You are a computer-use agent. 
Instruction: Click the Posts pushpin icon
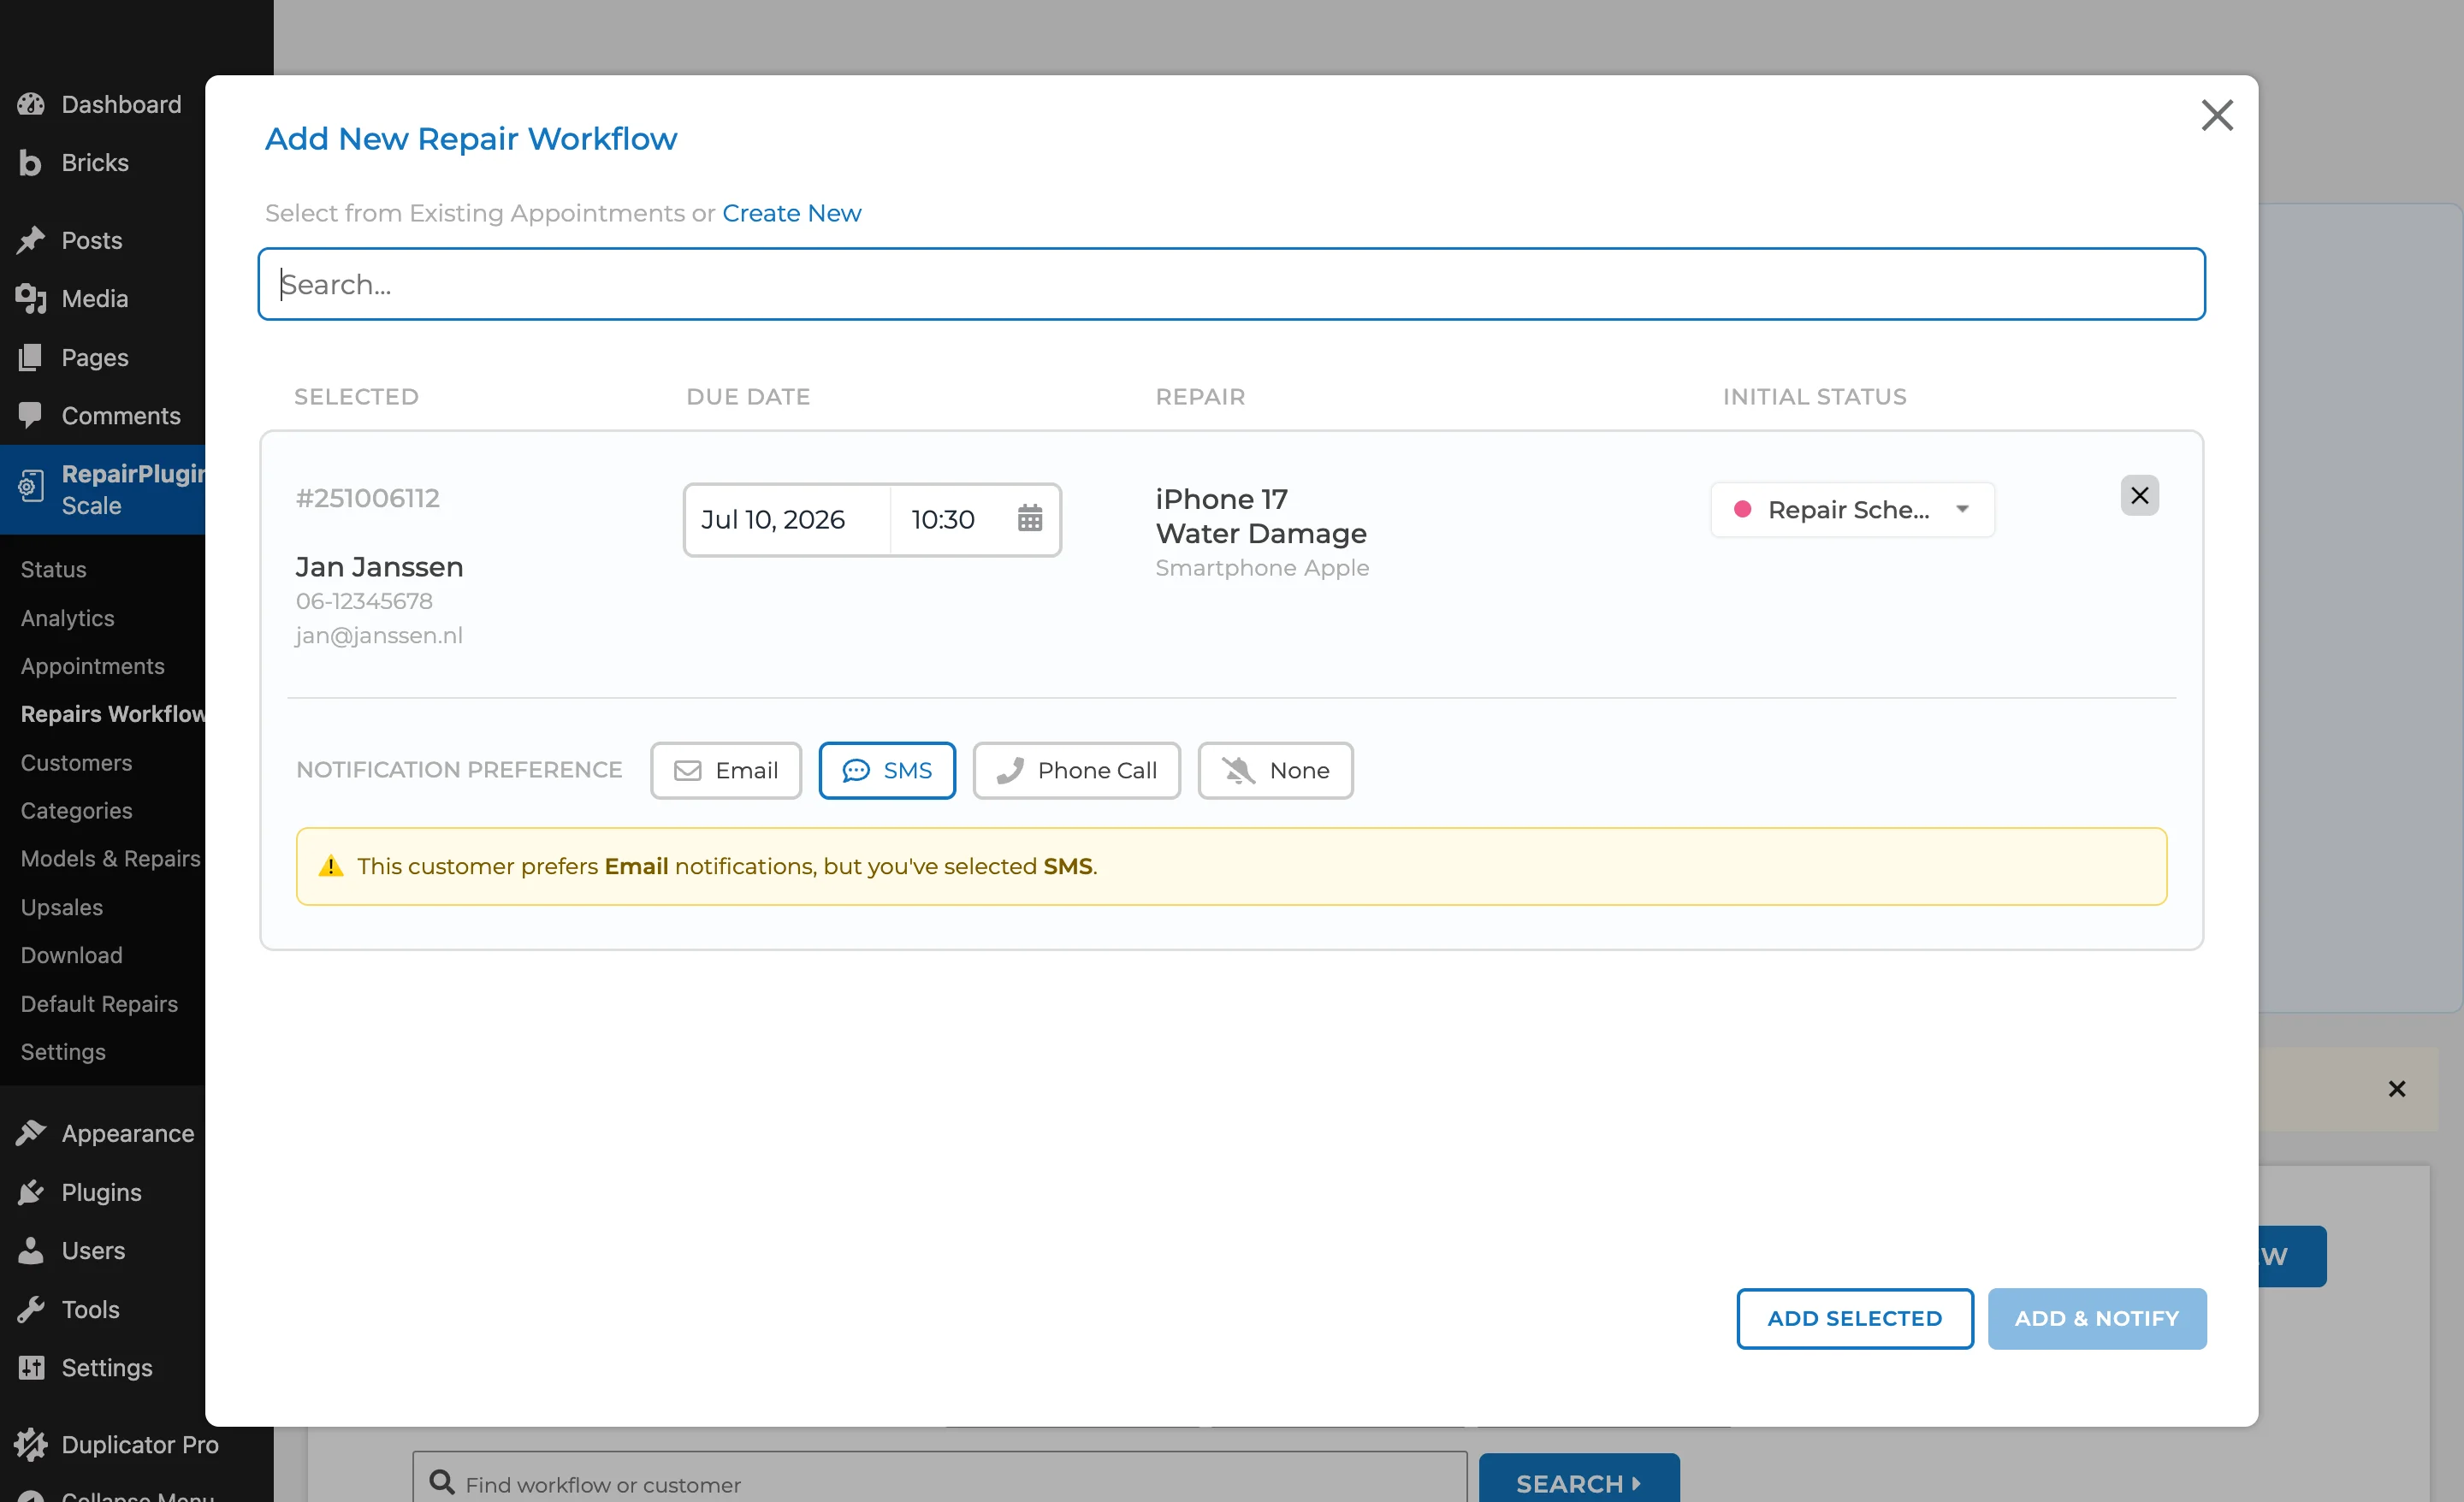pyautogui.click(x=31, y=240)
